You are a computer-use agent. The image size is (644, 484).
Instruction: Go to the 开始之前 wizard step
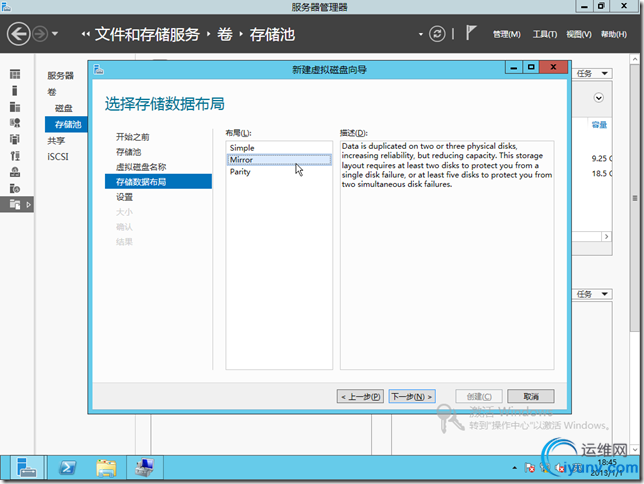pos(132,137)
